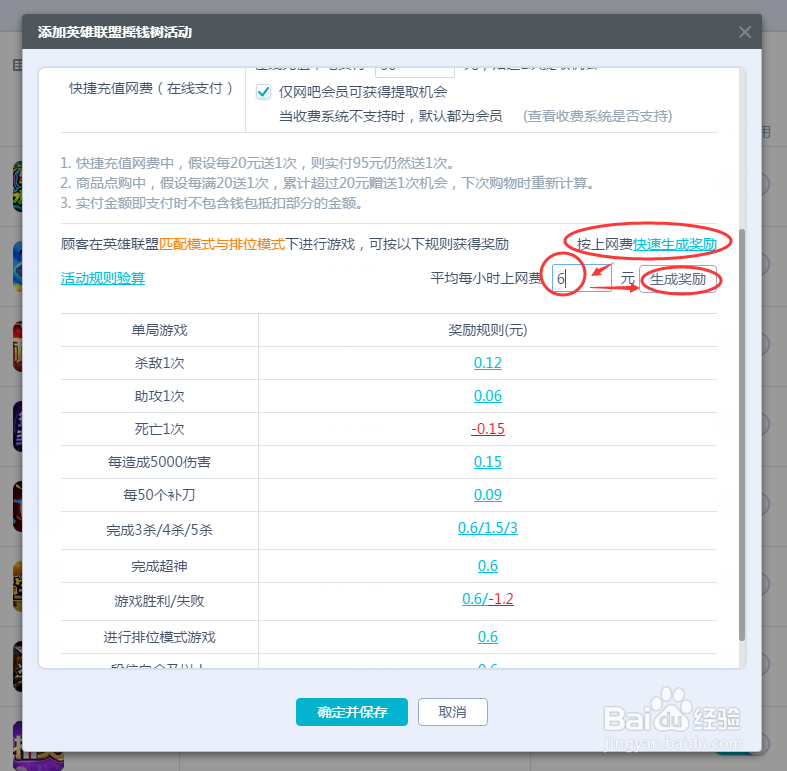This screenshot has width=787, height=771.
Task: Click 确定并保存 button
Action: [352, 712]
